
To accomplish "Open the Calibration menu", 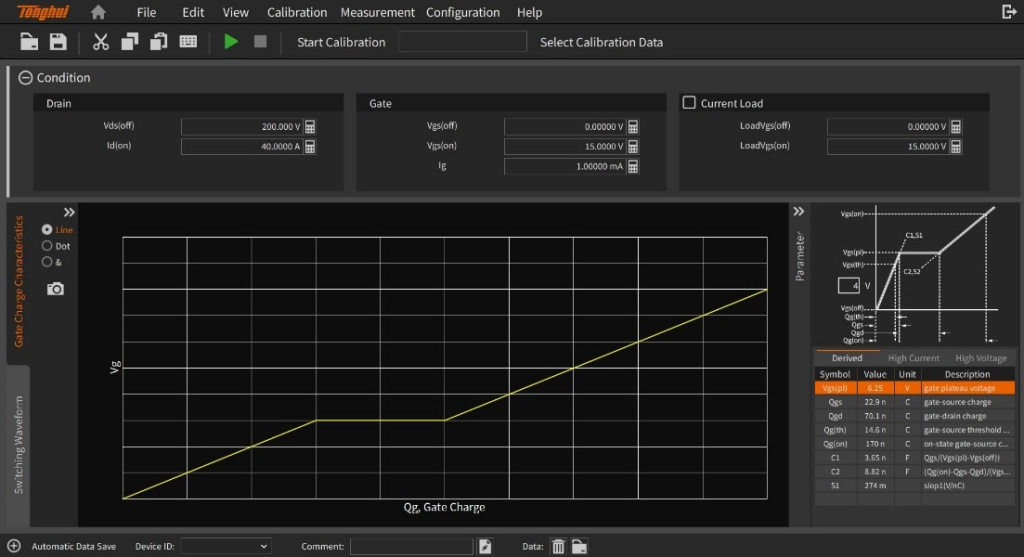I will tap(297, 12).
